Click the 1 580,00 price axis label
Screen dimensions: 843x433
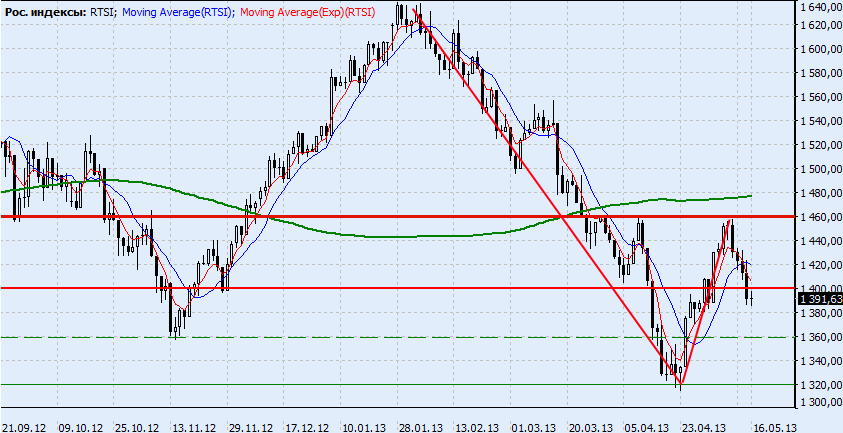821,73
